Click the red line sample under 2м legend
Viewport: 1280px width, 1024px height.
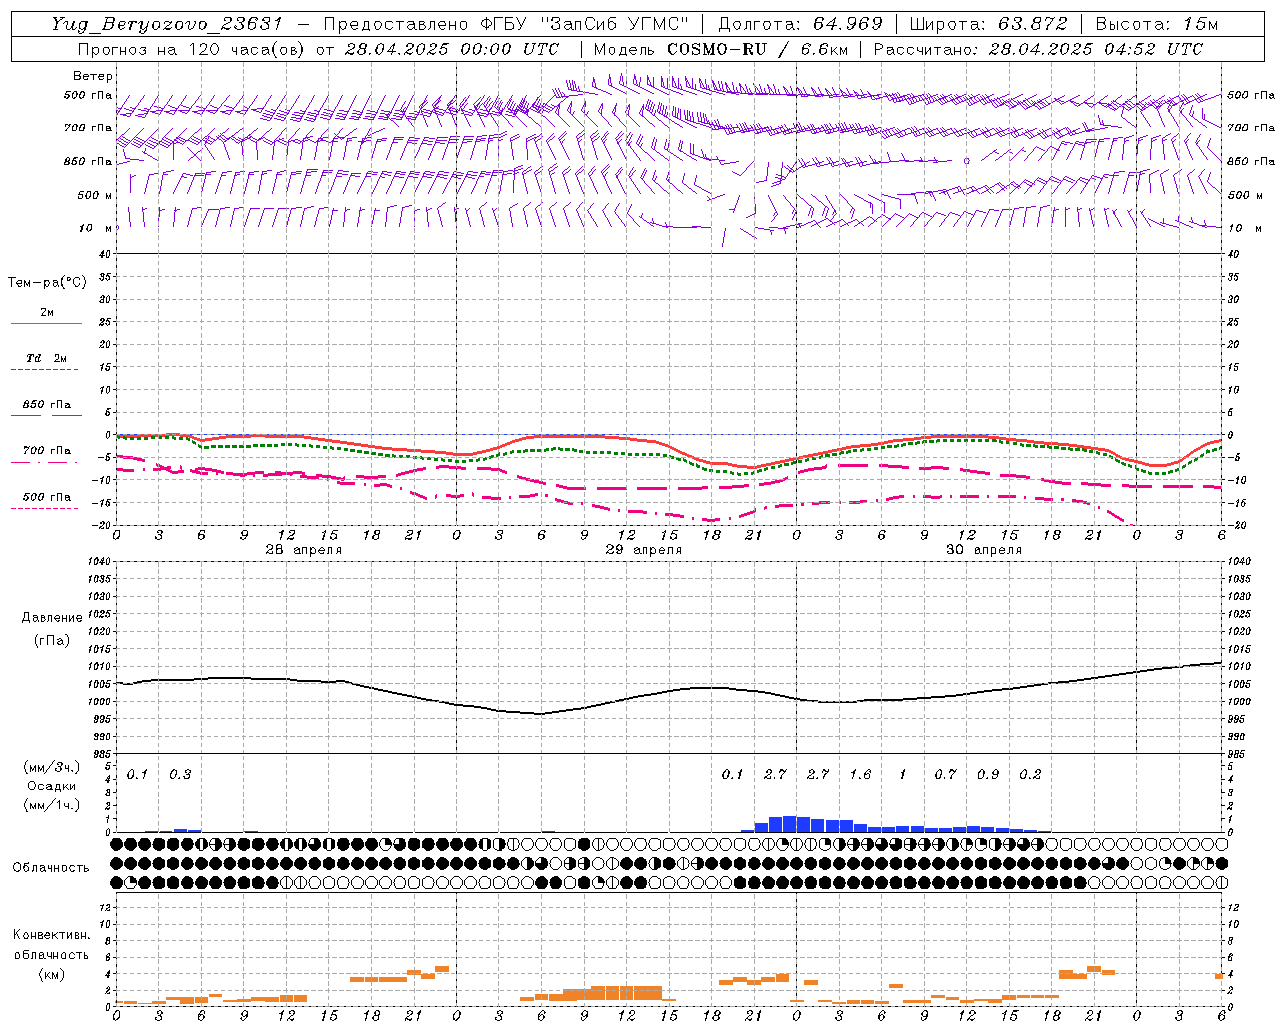(46, 323)
